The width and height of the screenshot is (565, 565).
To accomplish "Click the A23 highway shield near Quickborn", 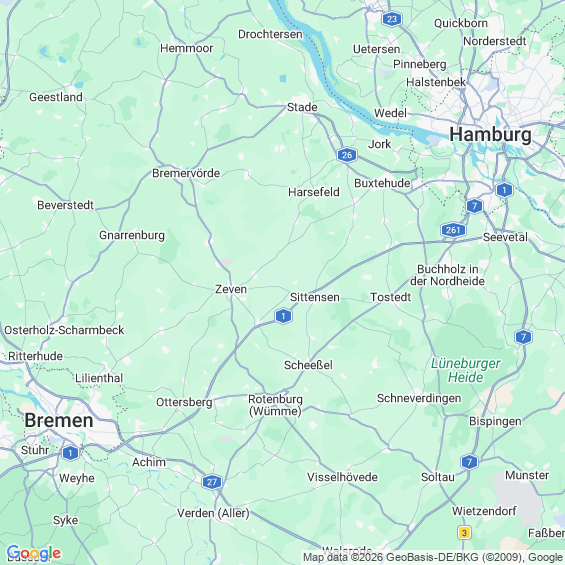I will coord(392,19).
